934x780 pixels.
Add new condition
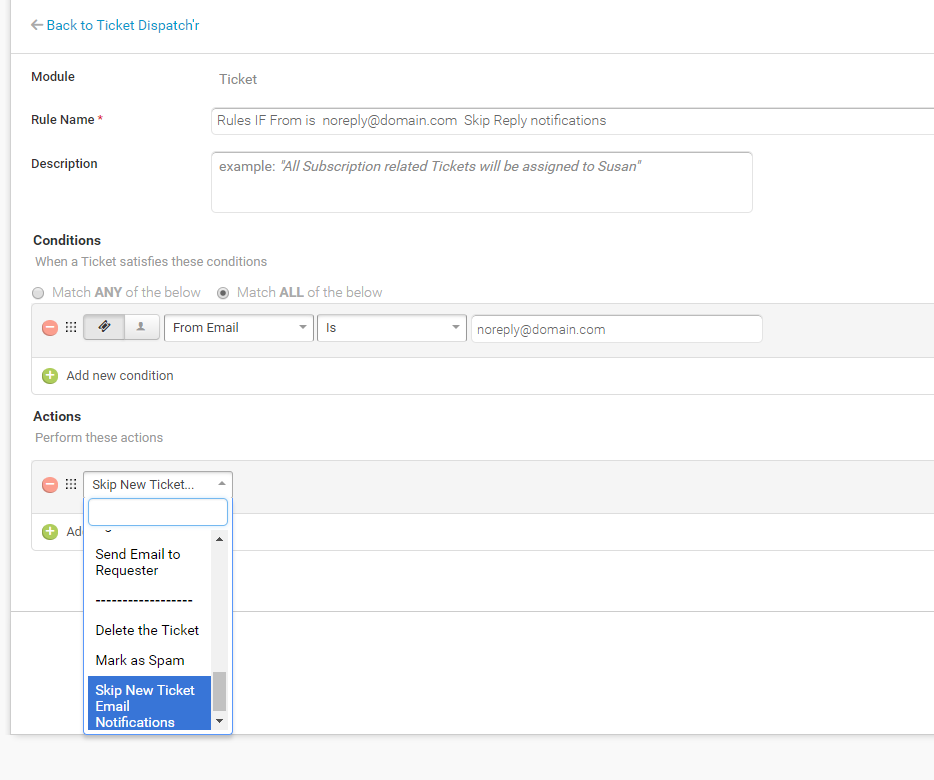120,376
